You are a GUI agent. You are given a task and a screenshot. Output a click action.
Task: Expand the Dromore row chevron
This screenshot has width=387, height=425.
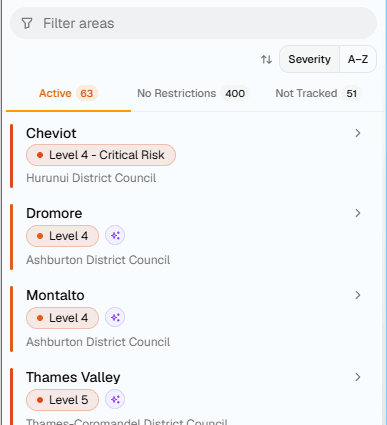358,213
